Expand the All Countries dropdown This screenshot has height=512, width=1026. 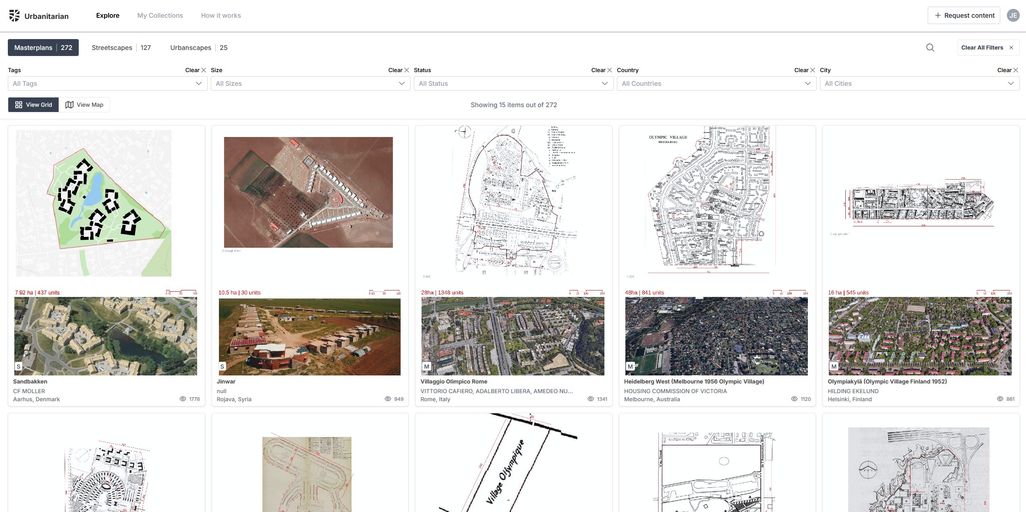click(x=715, y=84)
